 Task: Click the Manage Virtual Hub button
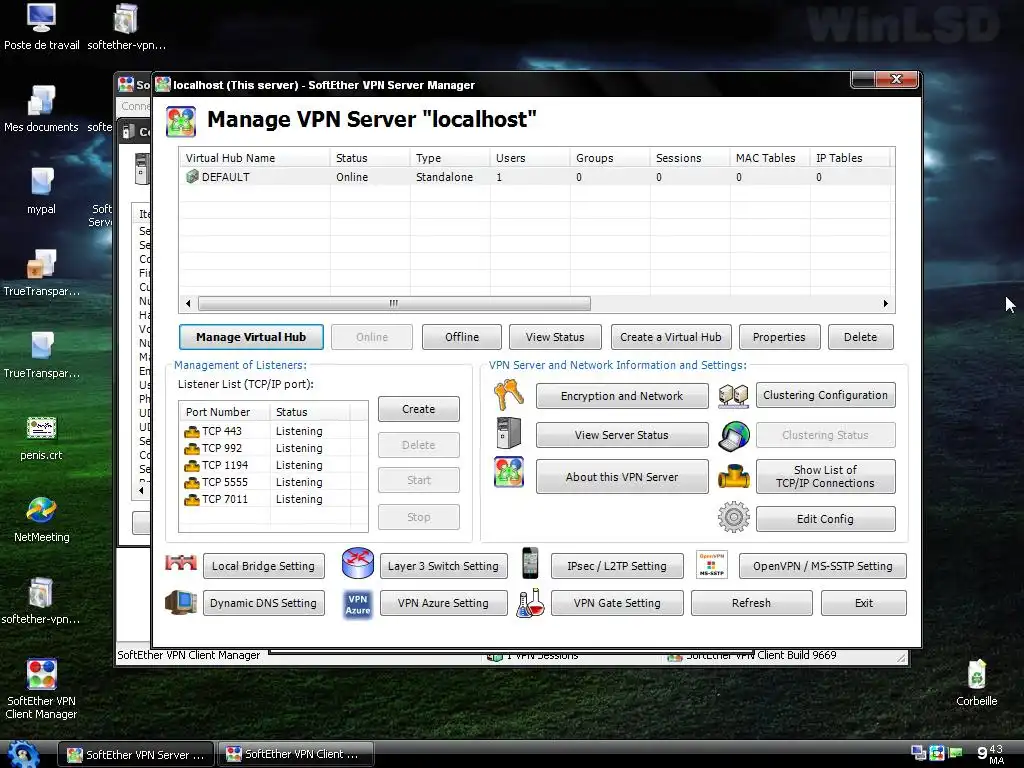251,337
